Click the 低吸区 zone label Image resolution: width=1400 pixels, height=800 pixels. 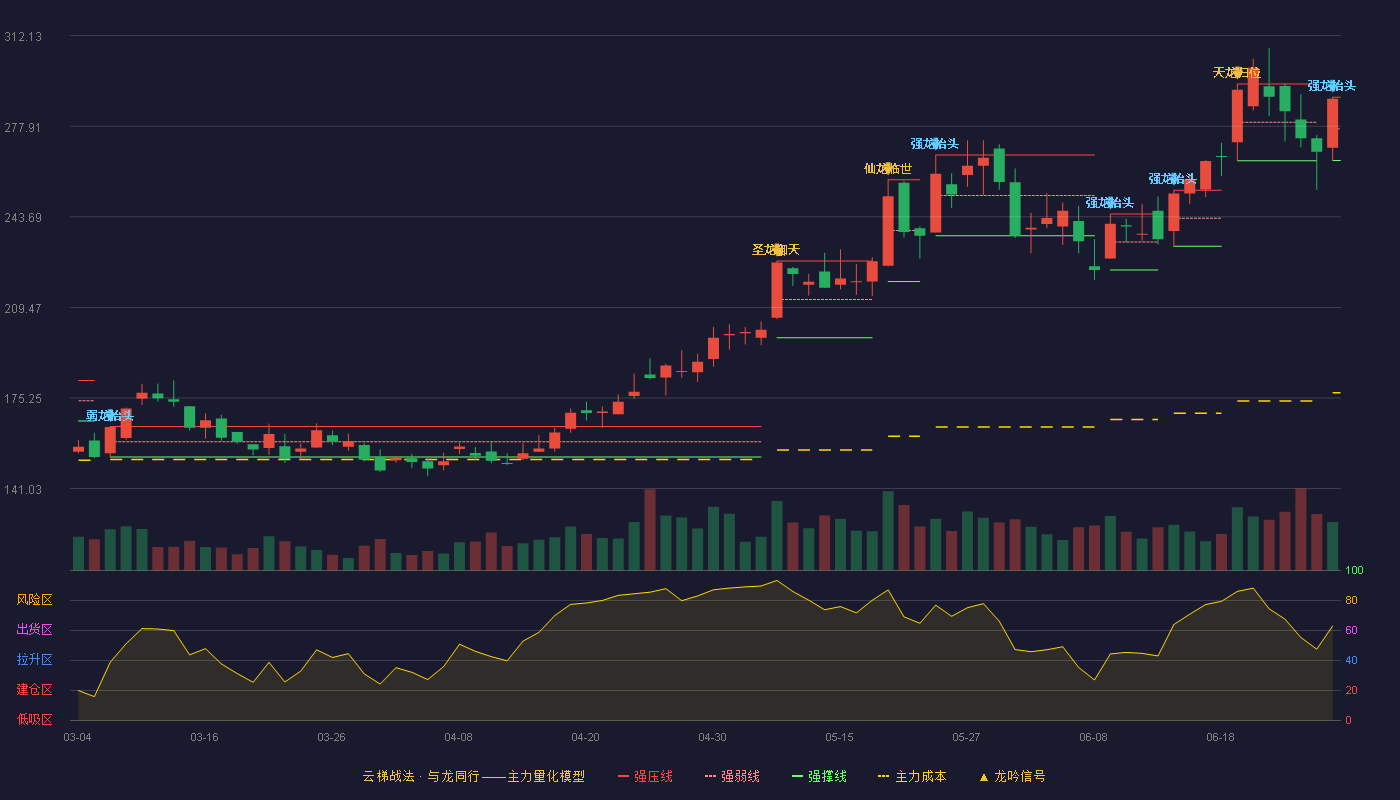[35, 720]
